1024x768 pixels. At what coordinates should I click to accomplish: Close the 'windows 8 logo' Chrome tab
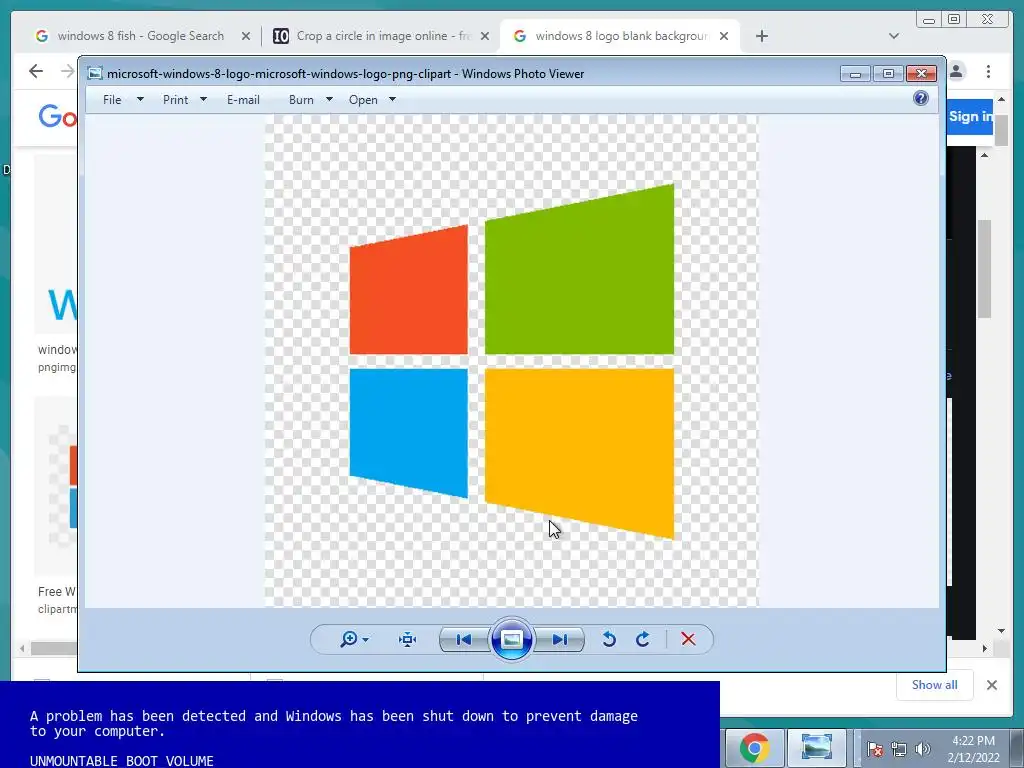pyautogui.click(x=724, y=37)
